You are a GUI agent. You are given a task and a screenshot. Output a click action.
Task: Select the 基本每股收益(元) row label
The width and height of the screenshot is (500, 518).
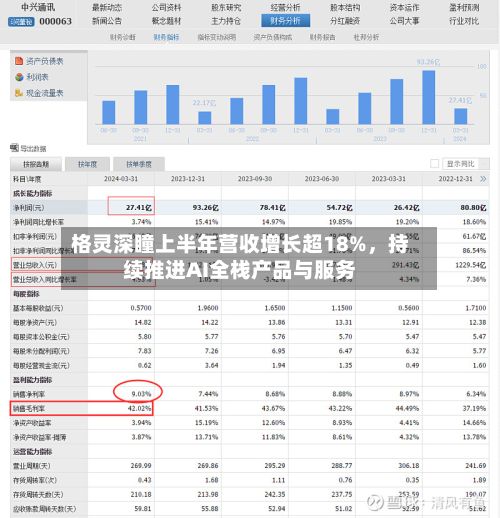(38, 308)
